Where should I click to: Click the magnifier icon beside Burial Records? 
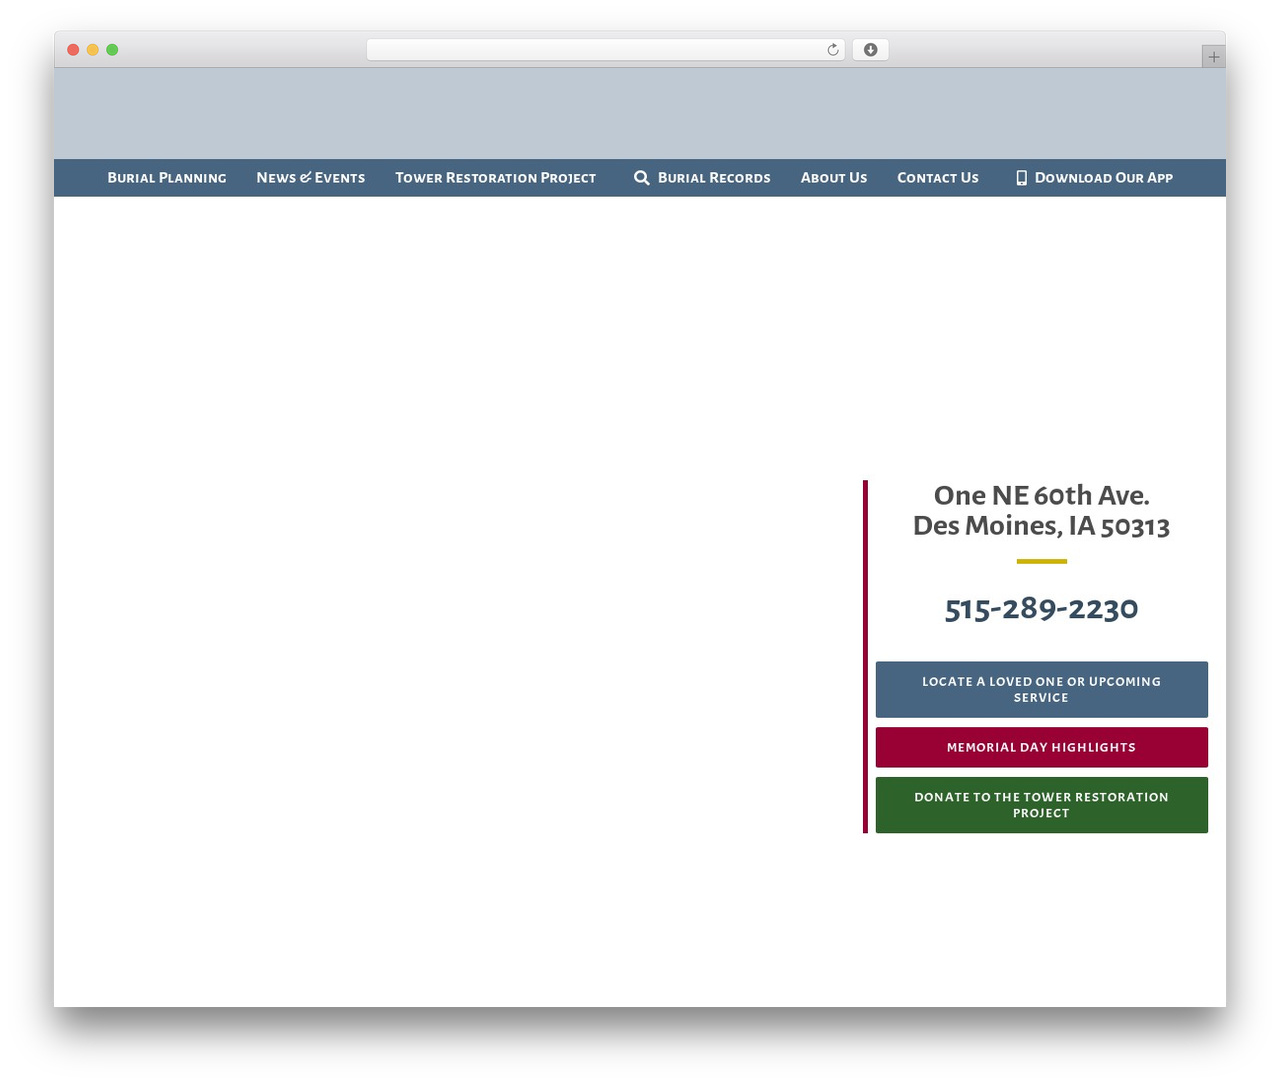coord(642,178)
